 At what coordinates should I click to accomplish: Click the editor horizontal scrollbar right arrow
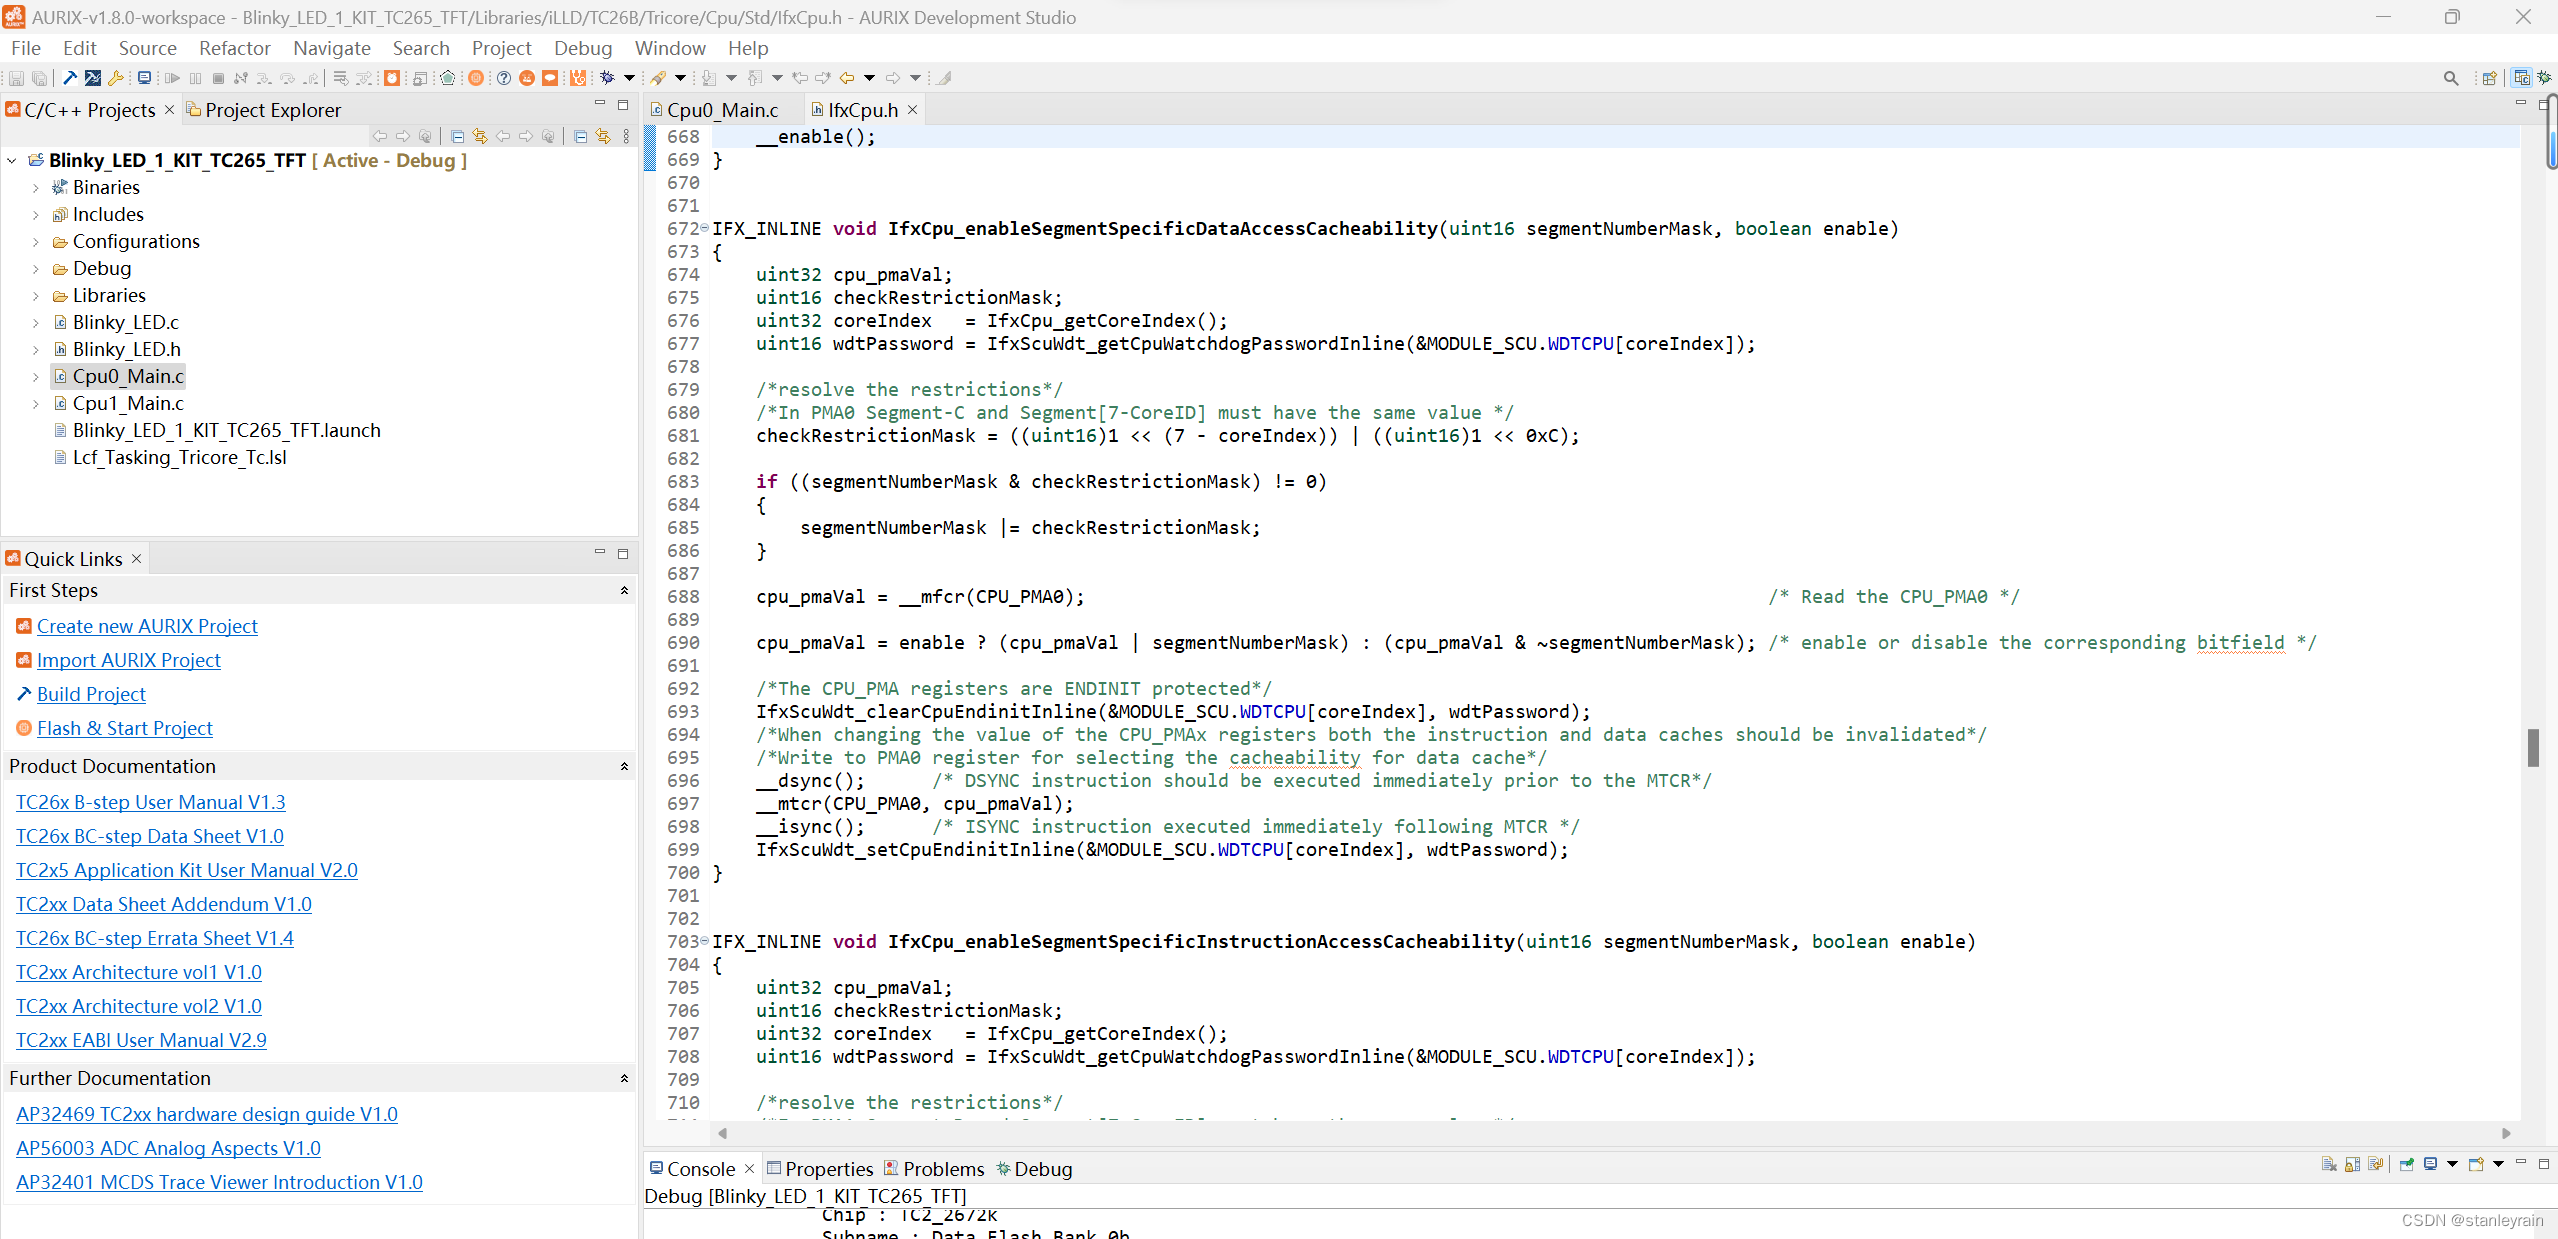tap(2506, 1133)
